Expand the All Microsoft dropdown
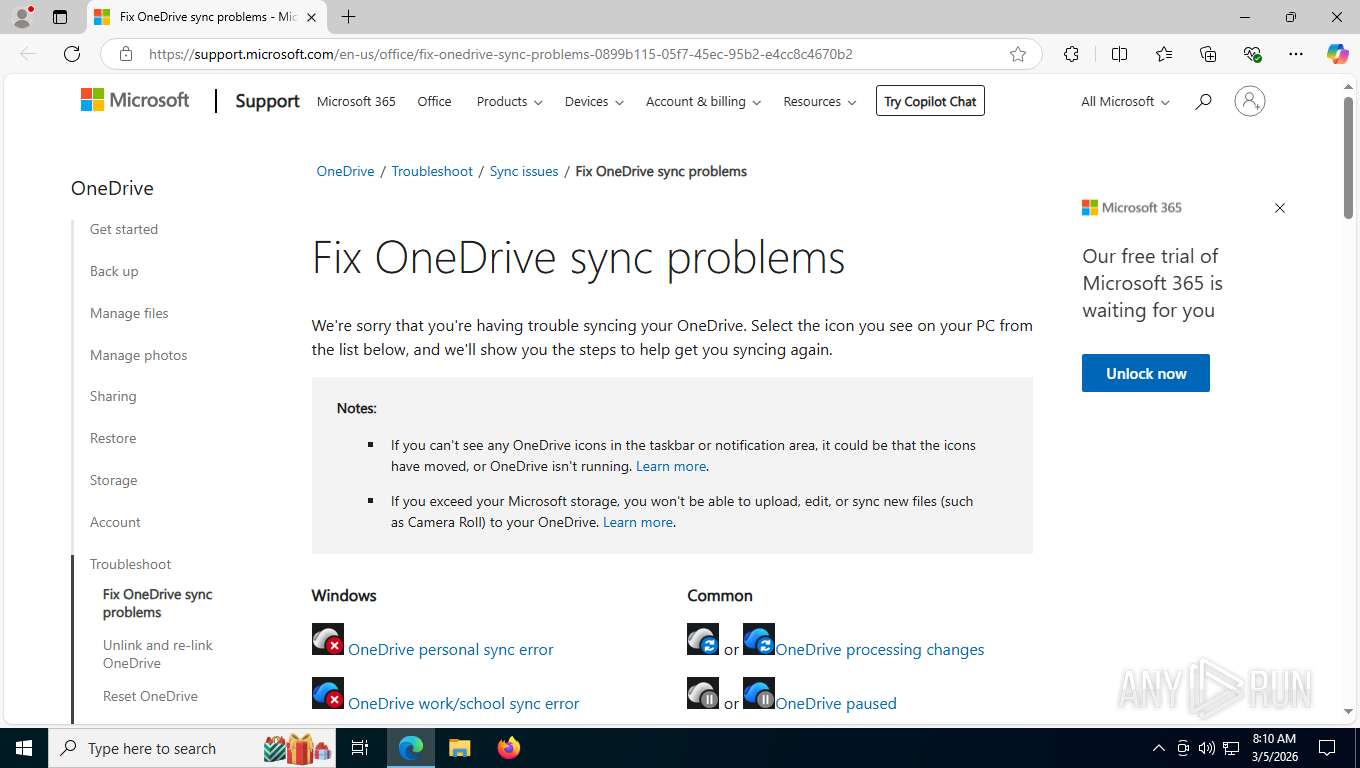The height and width of the screenshot is (768, 1360). pyautogui.click(x=1125, y=101)
